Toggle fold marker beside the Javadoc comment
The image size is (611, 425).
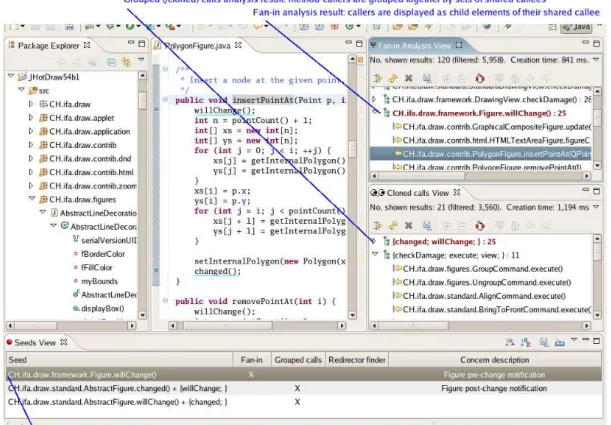click(x=165, y=69)
